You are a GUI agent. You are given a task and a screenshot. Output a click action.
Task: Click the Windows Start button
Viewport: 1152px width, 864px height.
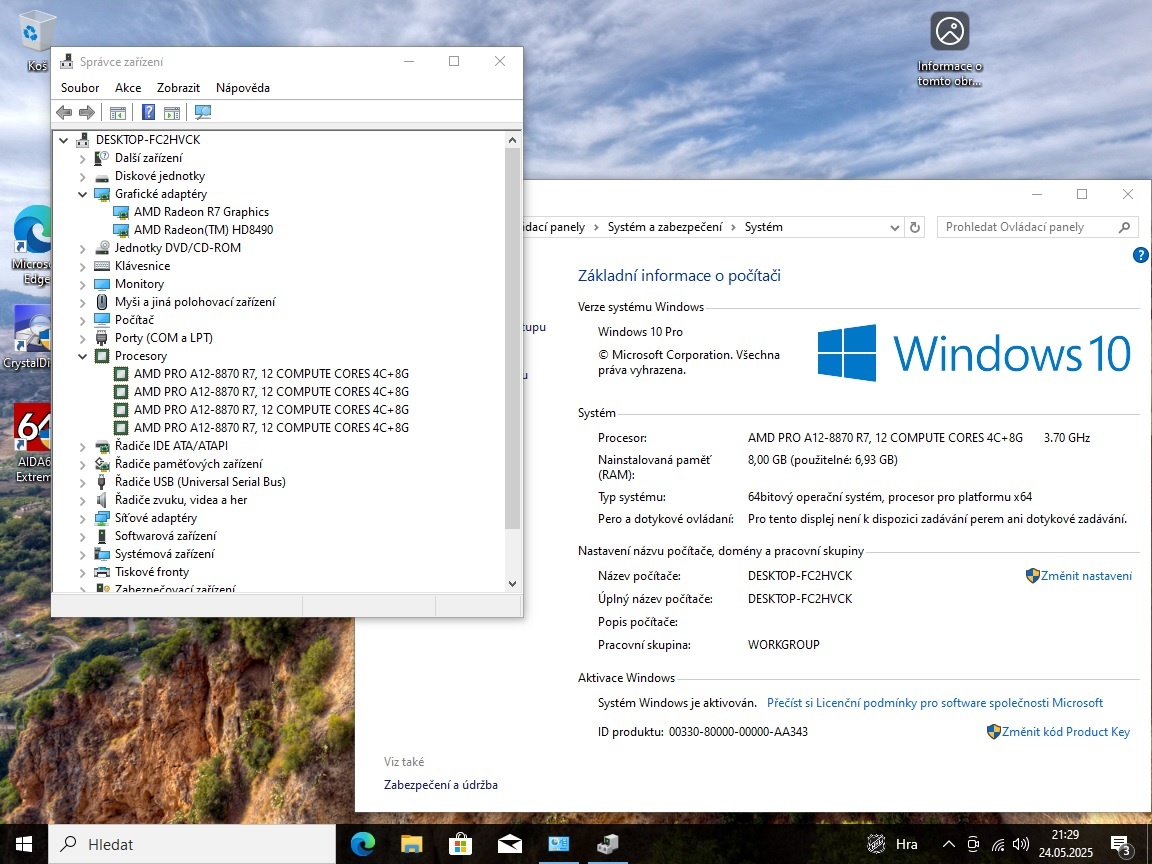(24, 844)
